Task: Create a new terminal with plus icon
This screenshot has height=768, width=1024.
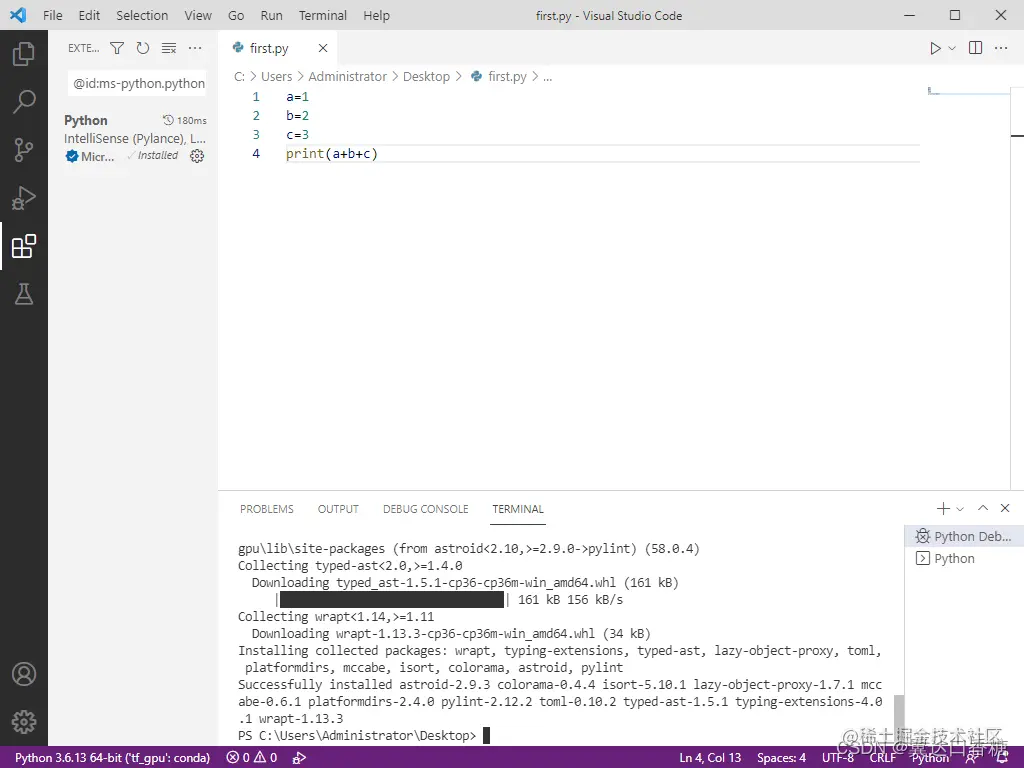Action: tap(943, 508)
